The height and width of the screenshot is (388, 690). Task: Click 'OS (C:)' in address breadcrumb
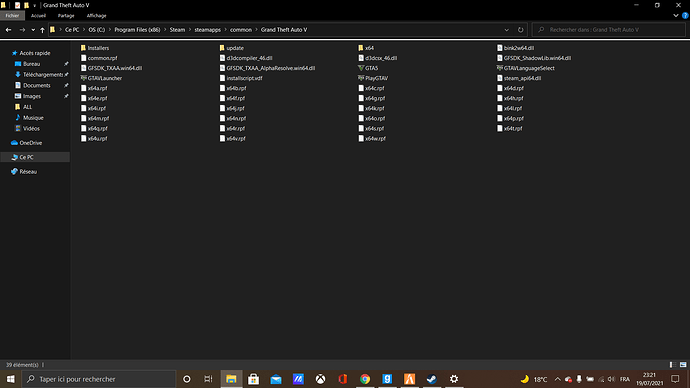97,30
